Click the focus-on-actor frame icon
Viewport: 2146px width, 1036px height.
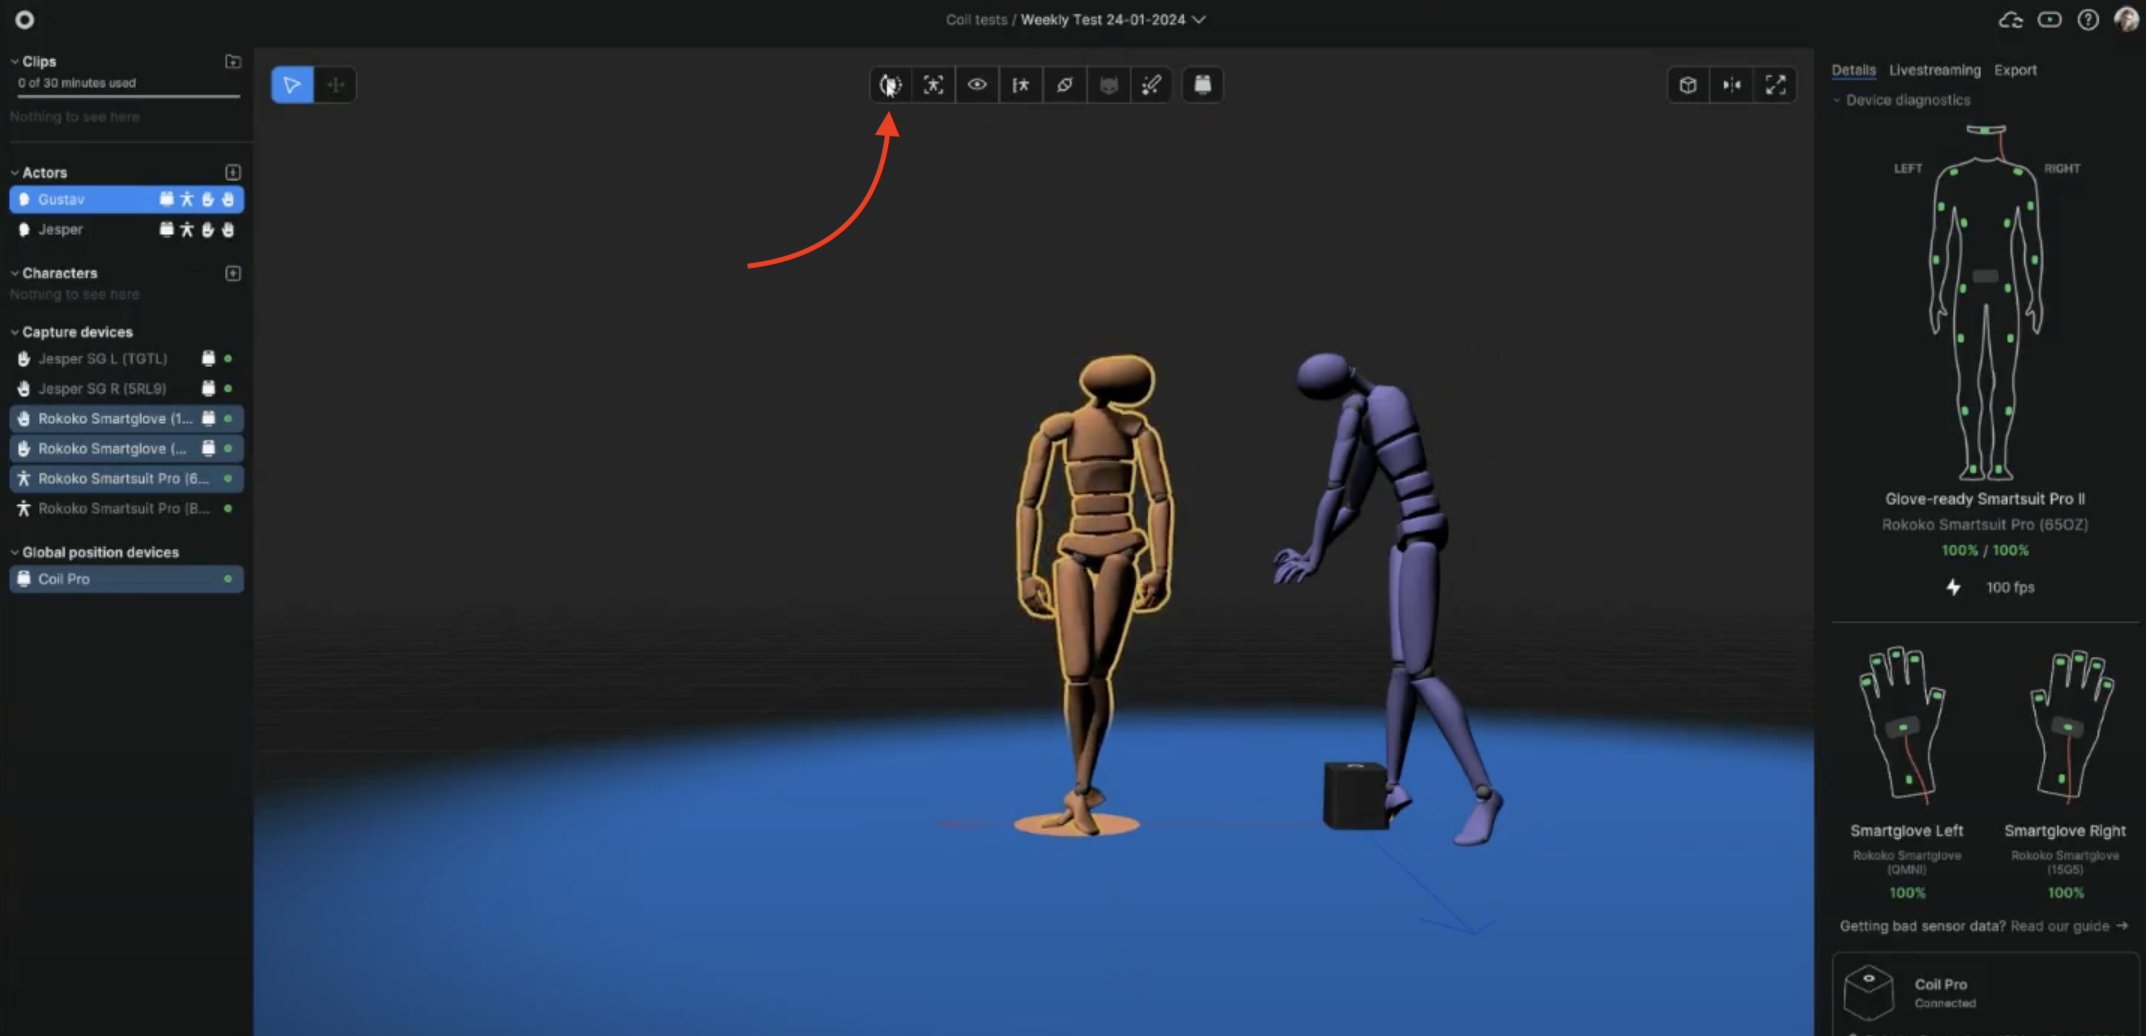click(933, 85)
